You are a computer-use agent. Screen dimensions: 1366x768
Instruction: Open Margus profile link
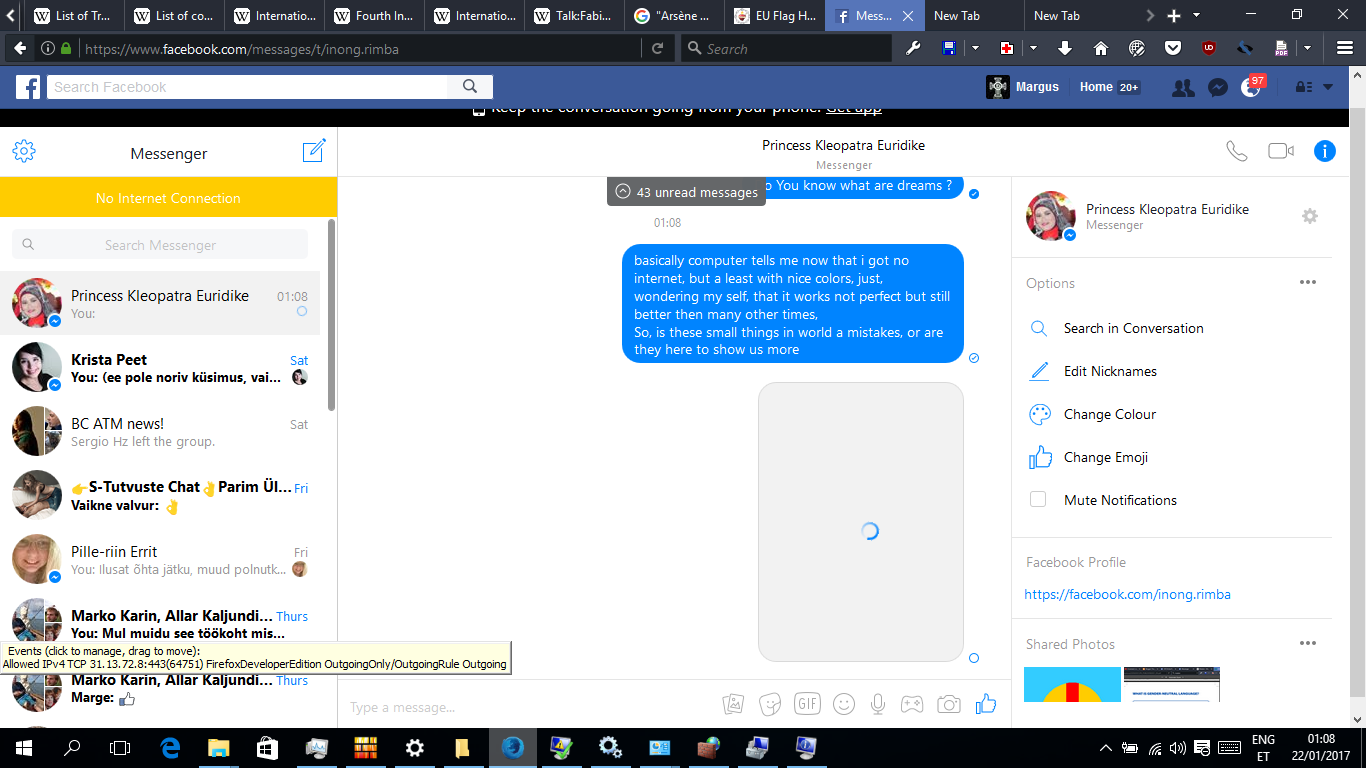1022,87
